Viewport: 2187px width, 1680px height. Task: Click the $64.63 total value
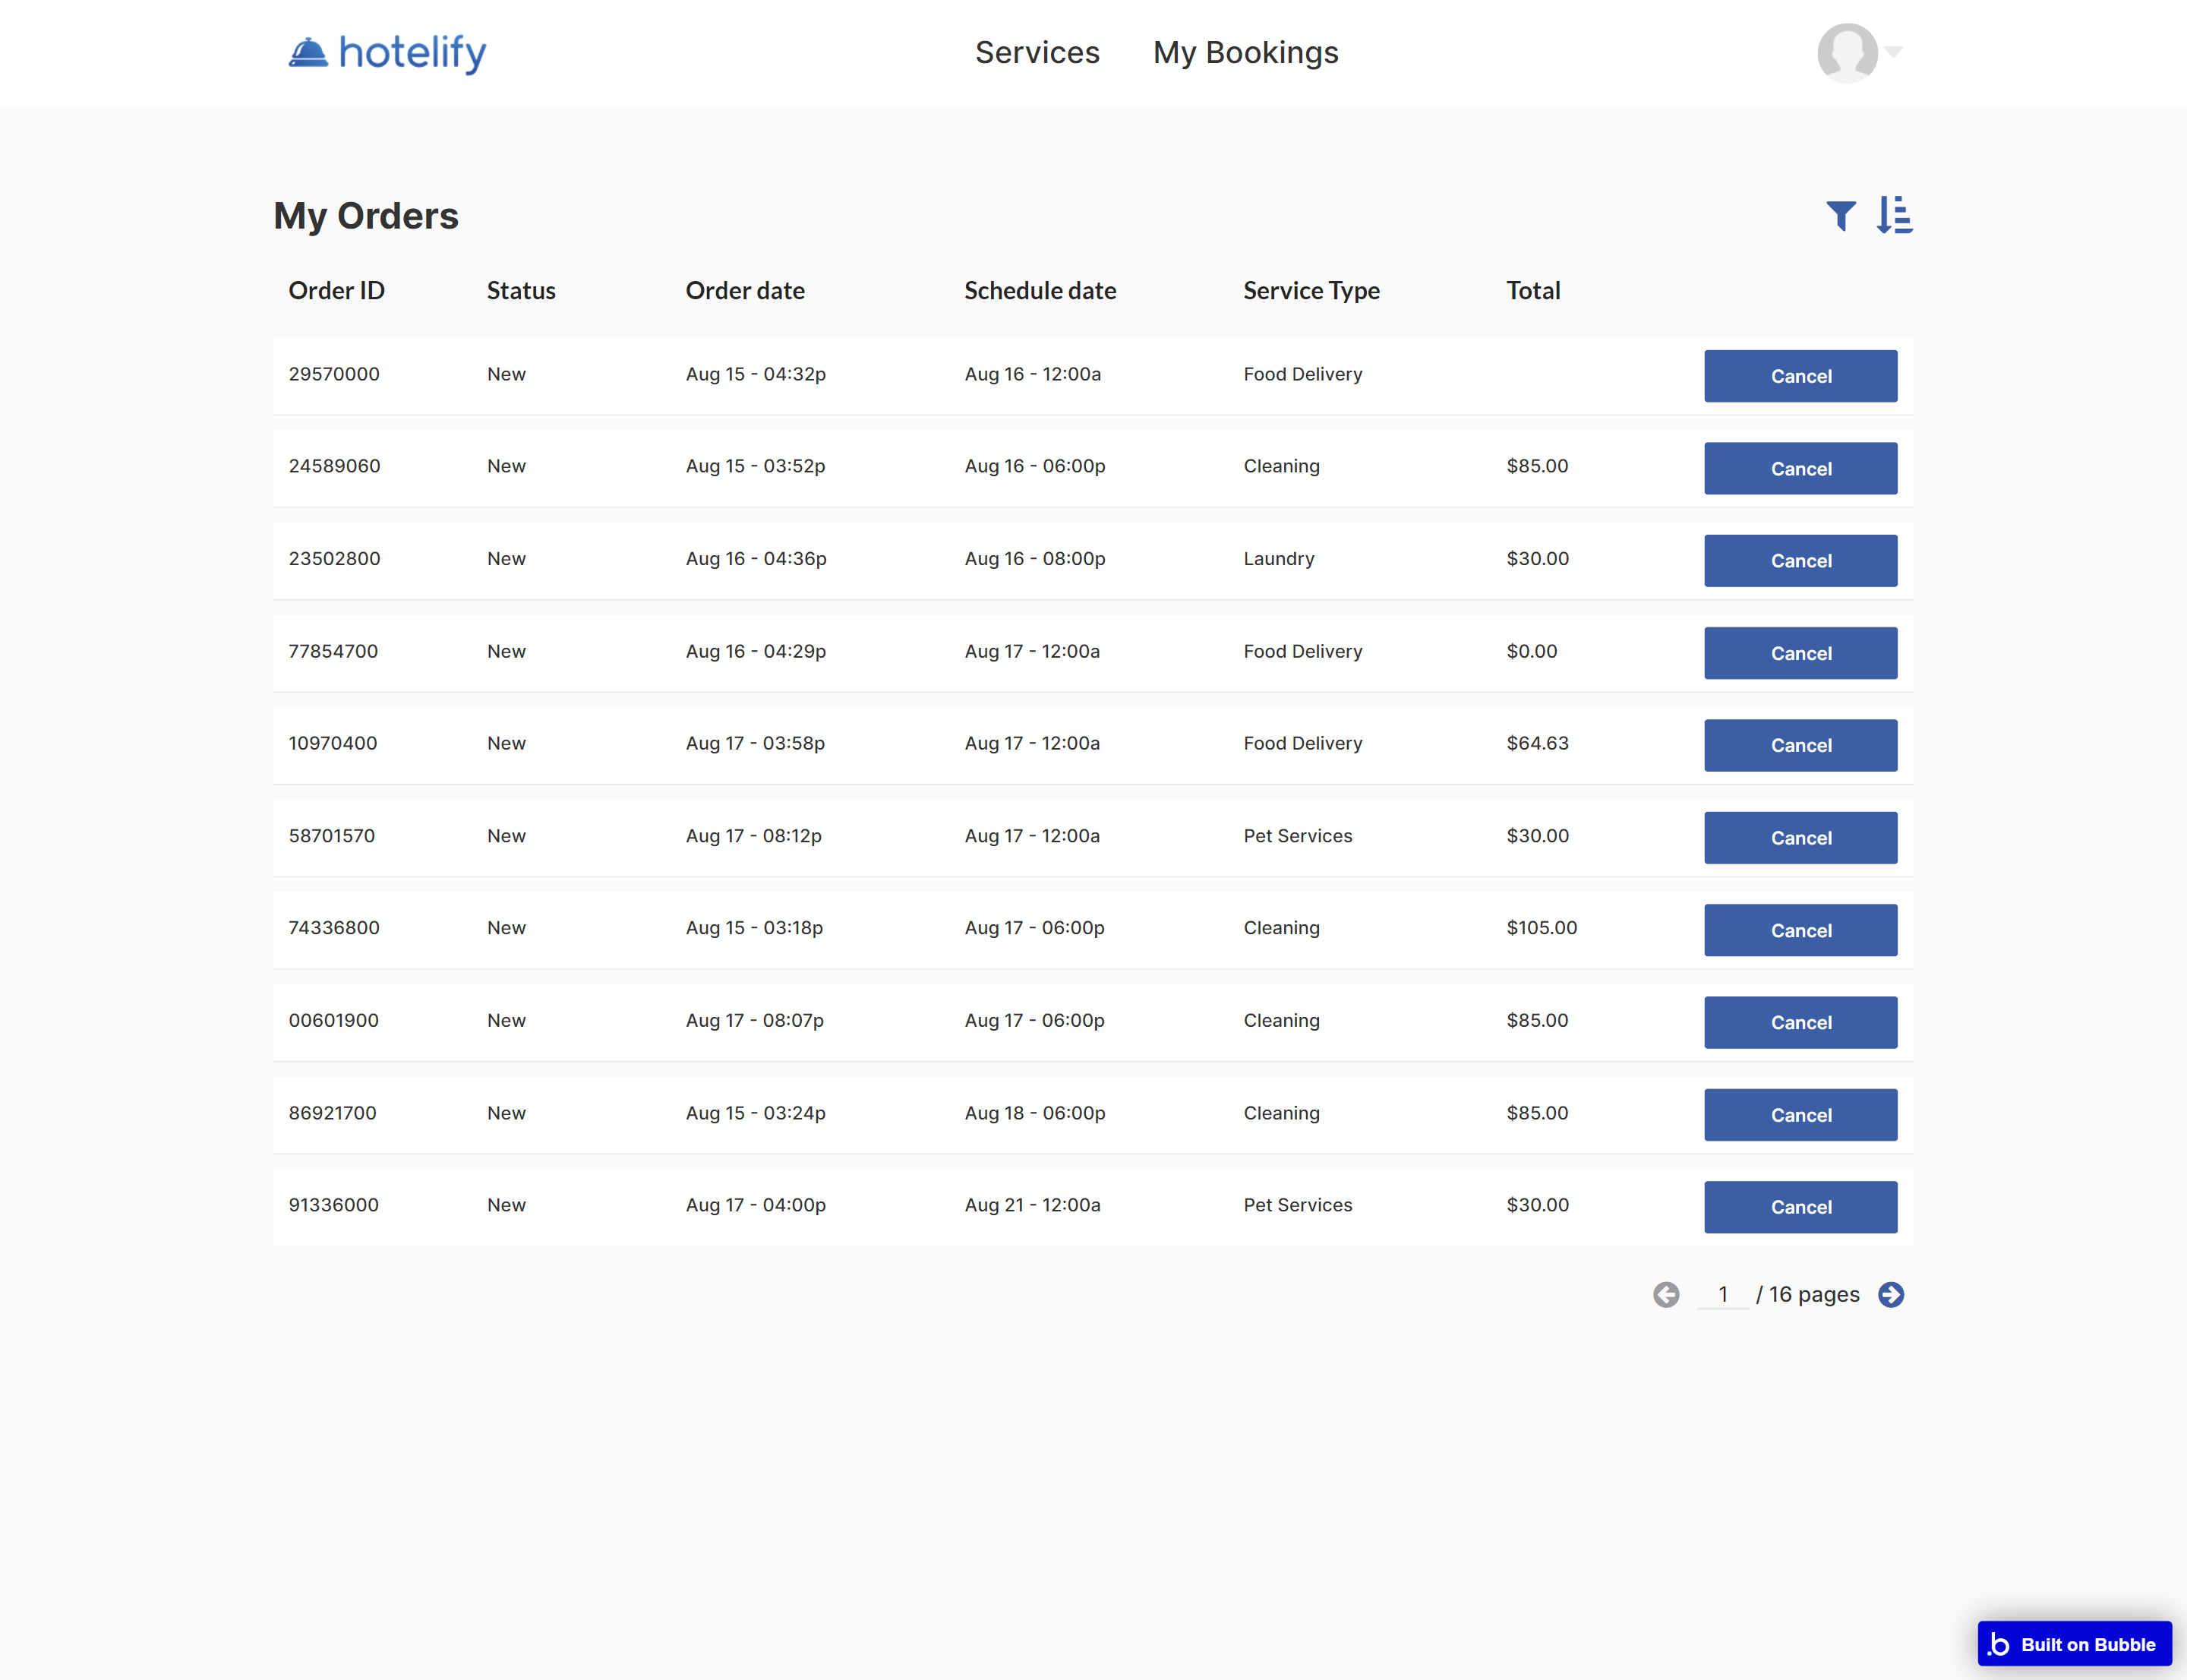coord(1537,743)
